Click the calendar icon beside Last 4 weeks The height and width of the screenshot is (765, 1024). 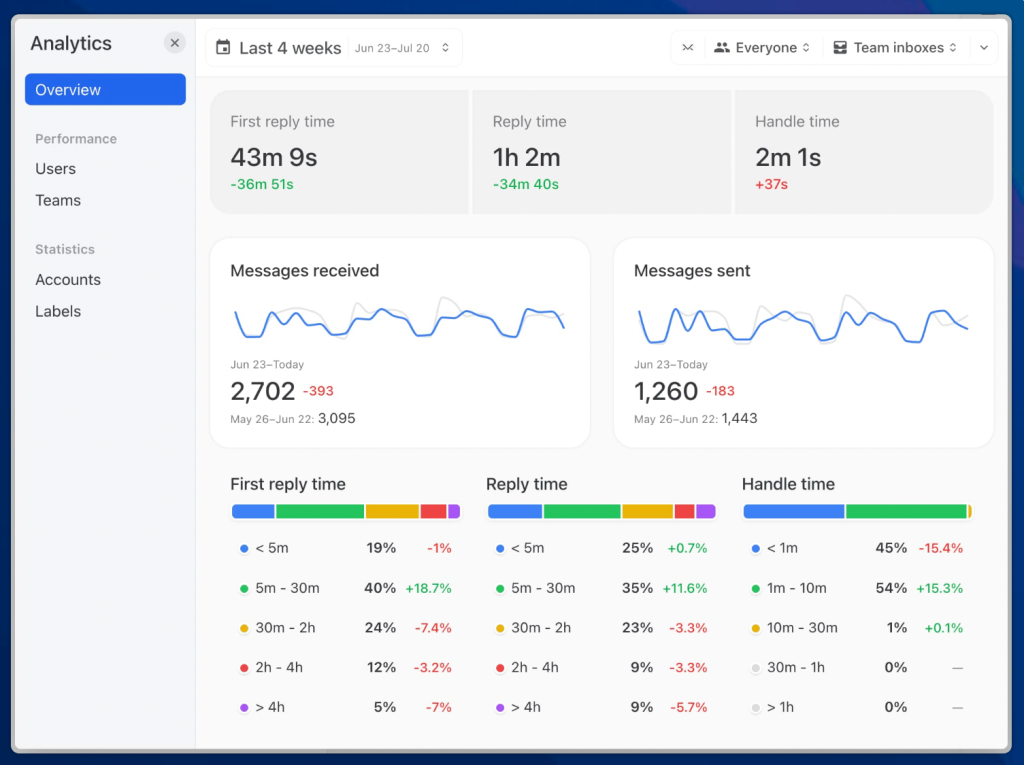click(223, 47)
